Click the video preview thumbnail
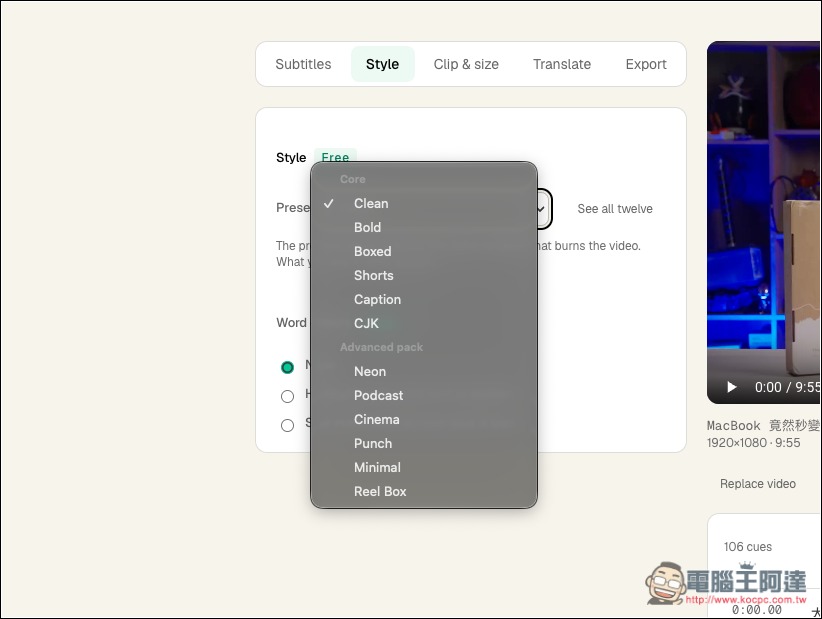822x619 pixels. click(764, 223)
